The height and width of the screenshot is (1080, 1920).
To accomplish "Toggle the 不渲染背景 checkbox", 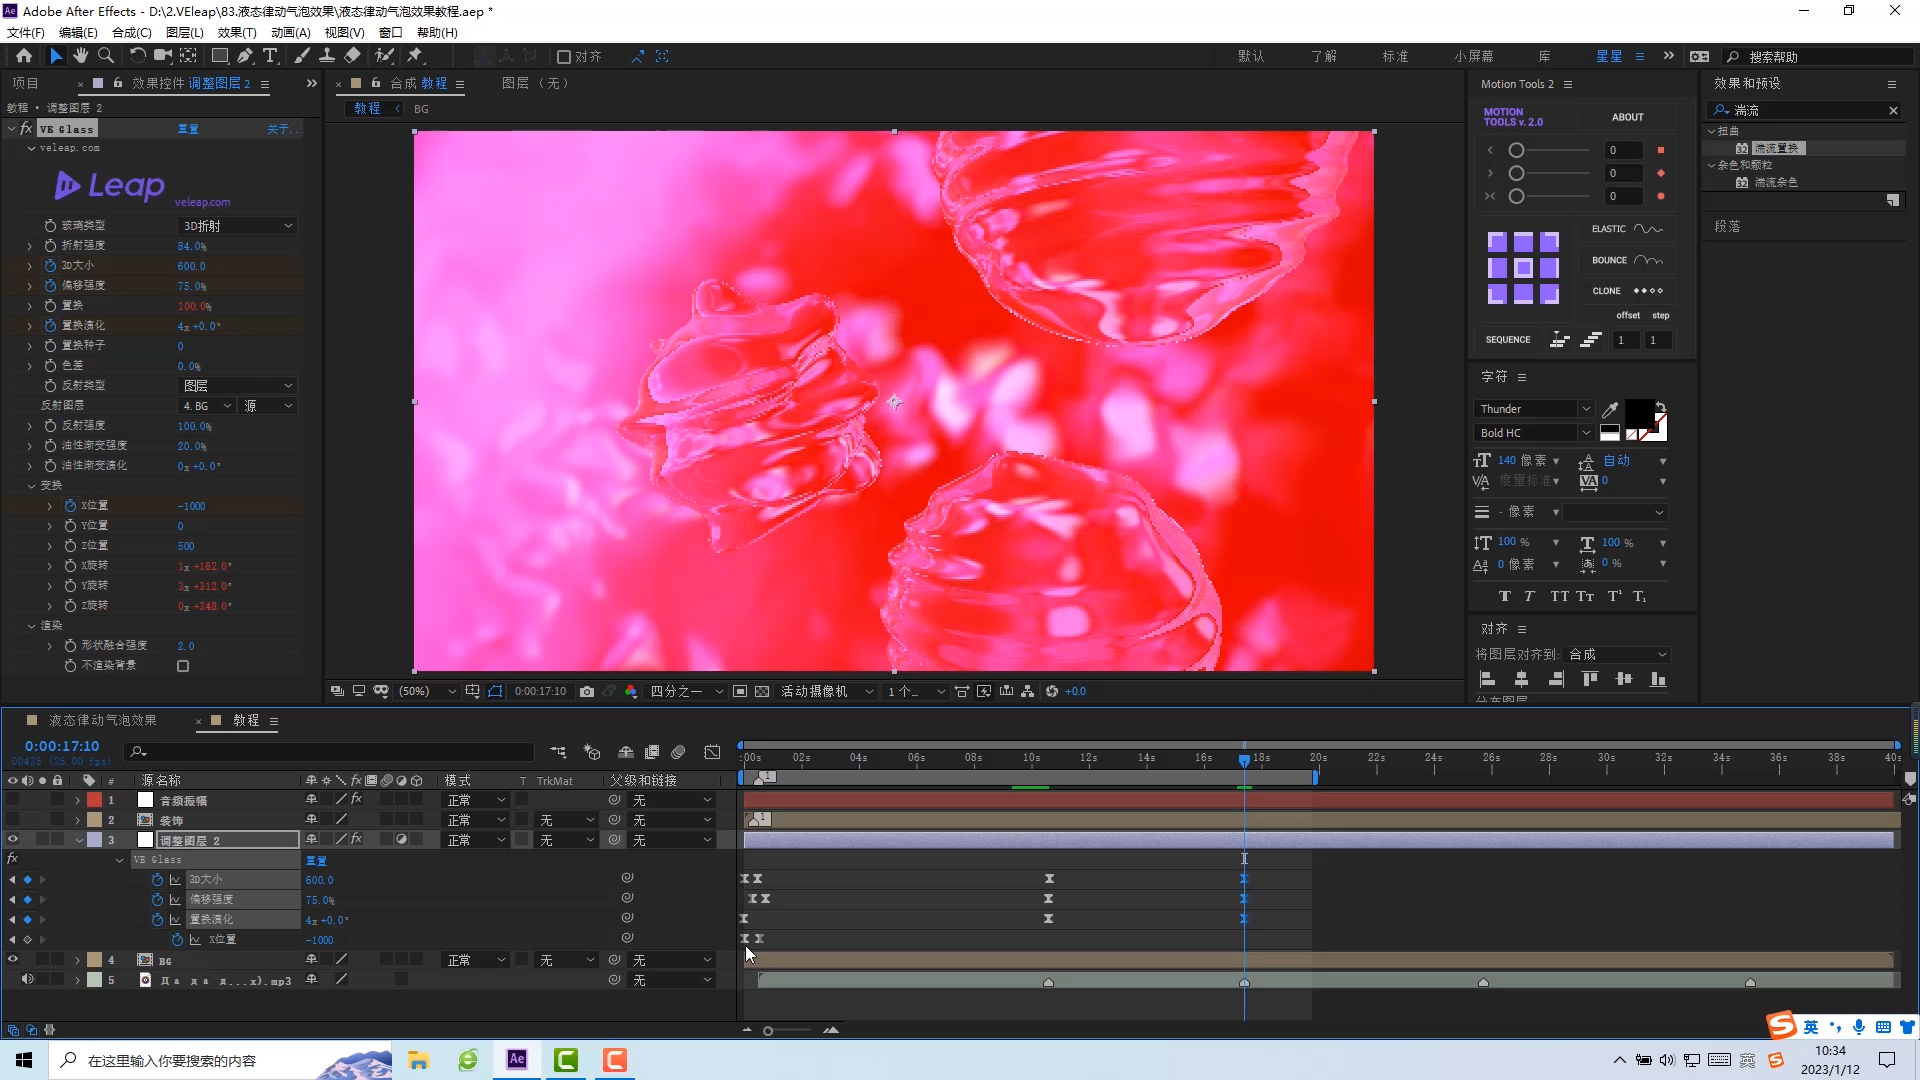I will tap(183, 666).
